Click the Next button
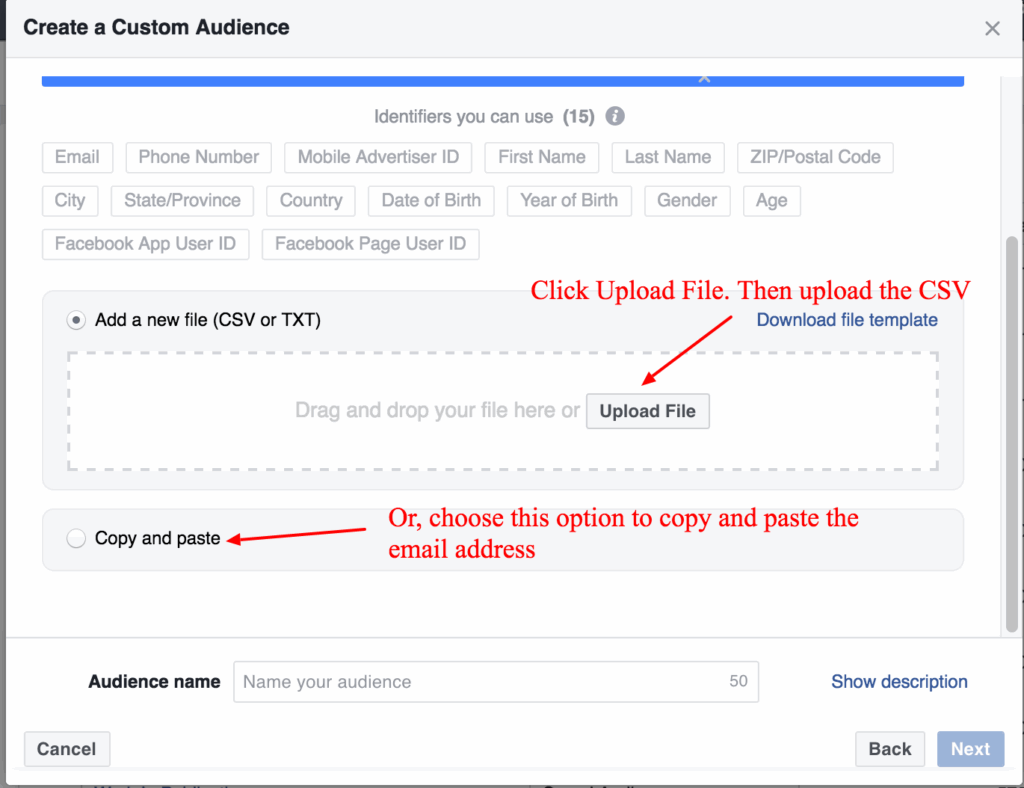Image resolution: width=1024 pixels, height=788 pixels. 969,748
